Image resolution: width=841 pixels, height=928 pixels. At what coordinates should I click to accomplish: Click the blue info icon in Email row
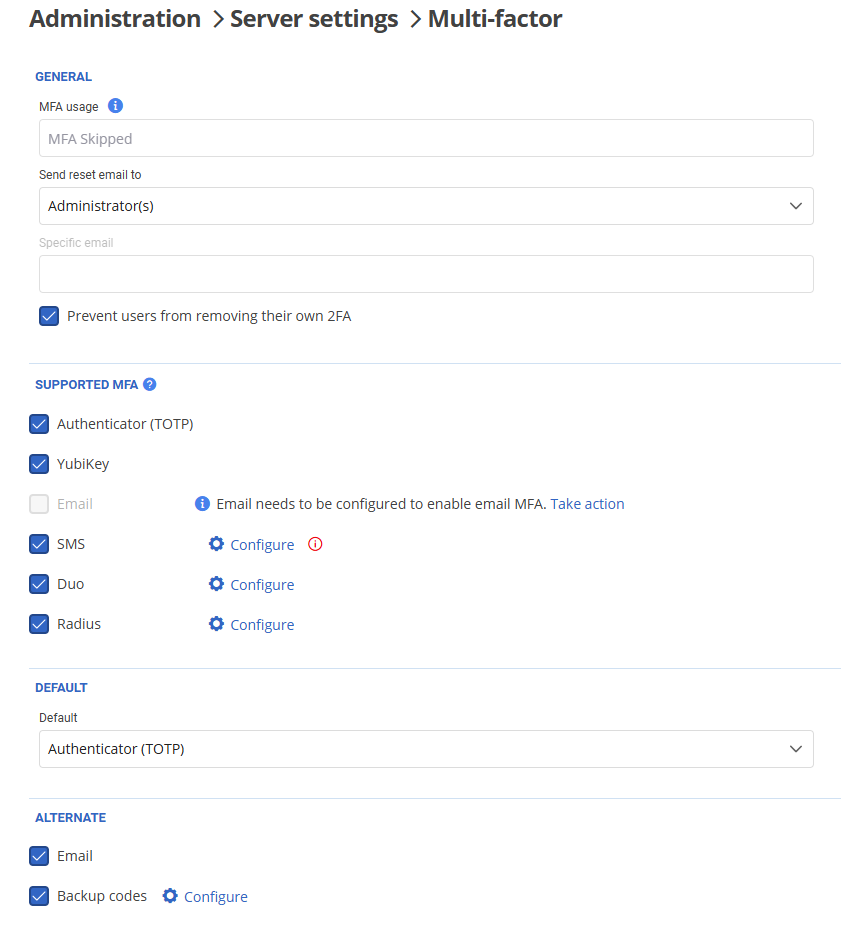click(202, 504)
